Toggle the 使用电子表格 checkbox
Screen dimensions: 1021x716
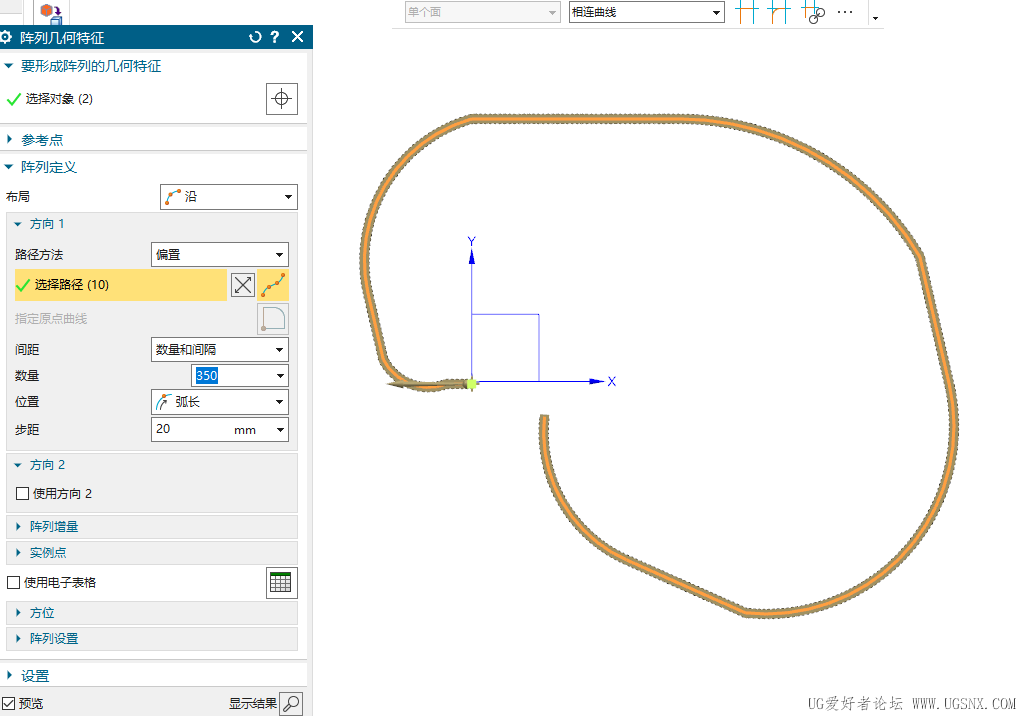(13, 583)
